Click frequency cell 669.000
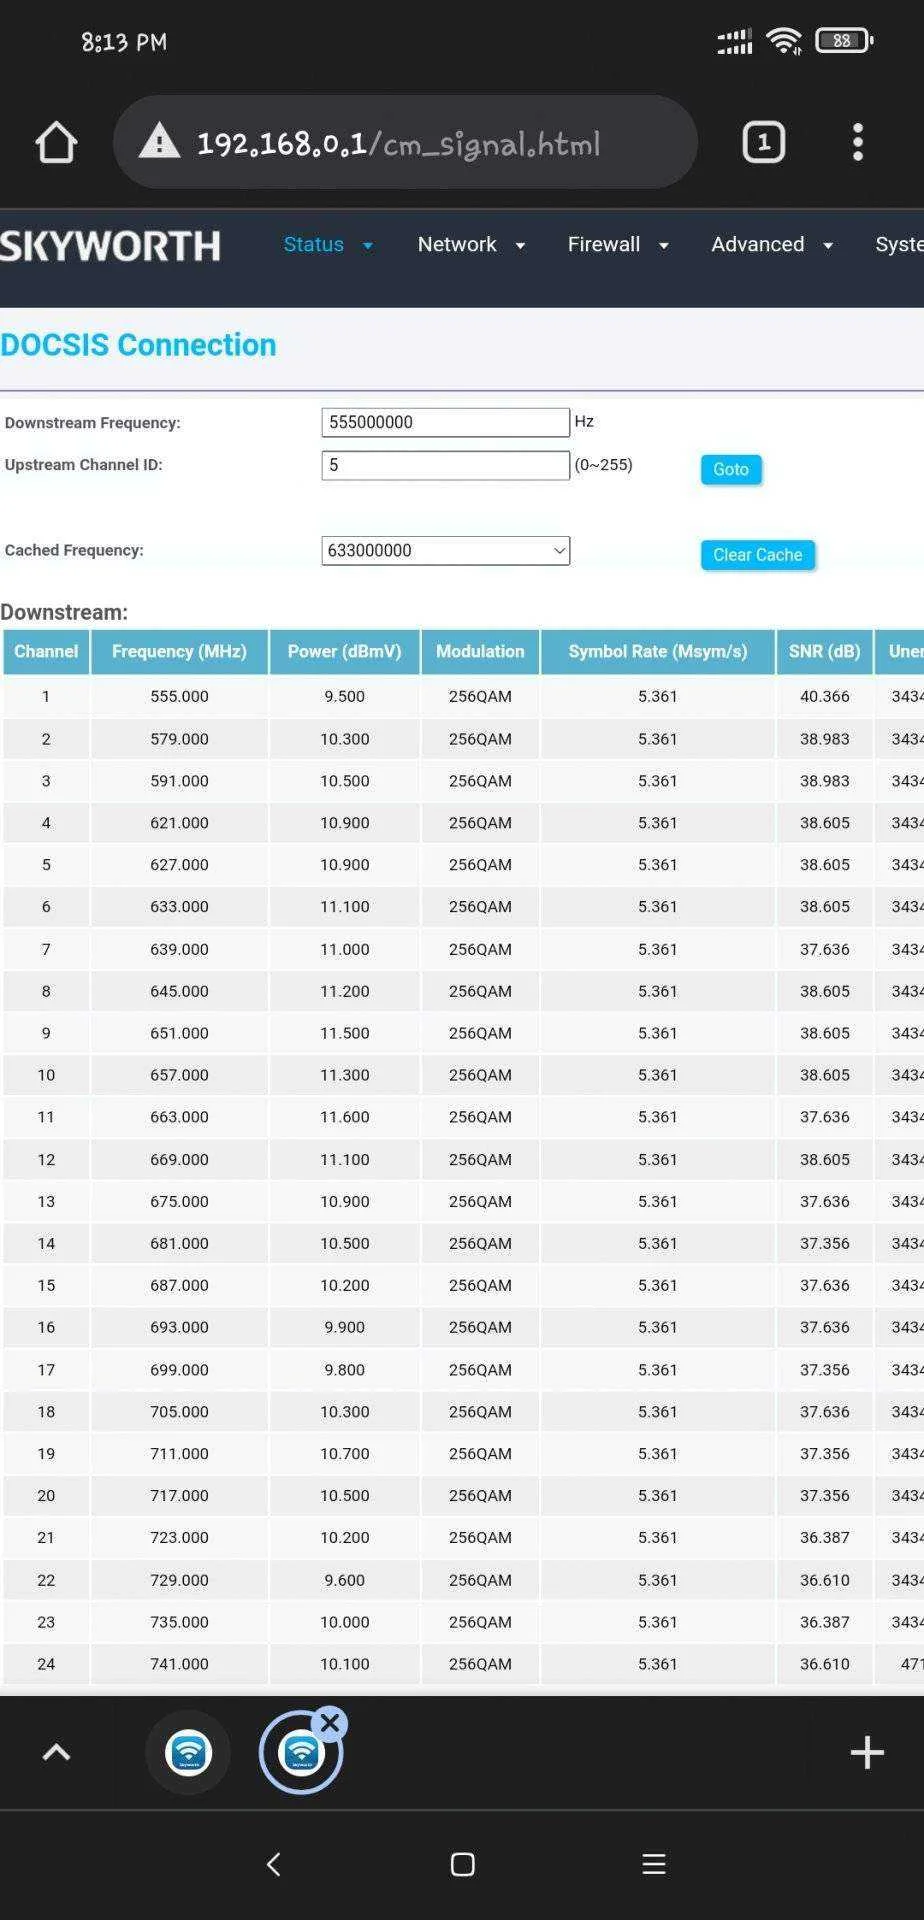This screenshot has width=924, height=1920. (x=179, y=1160)
